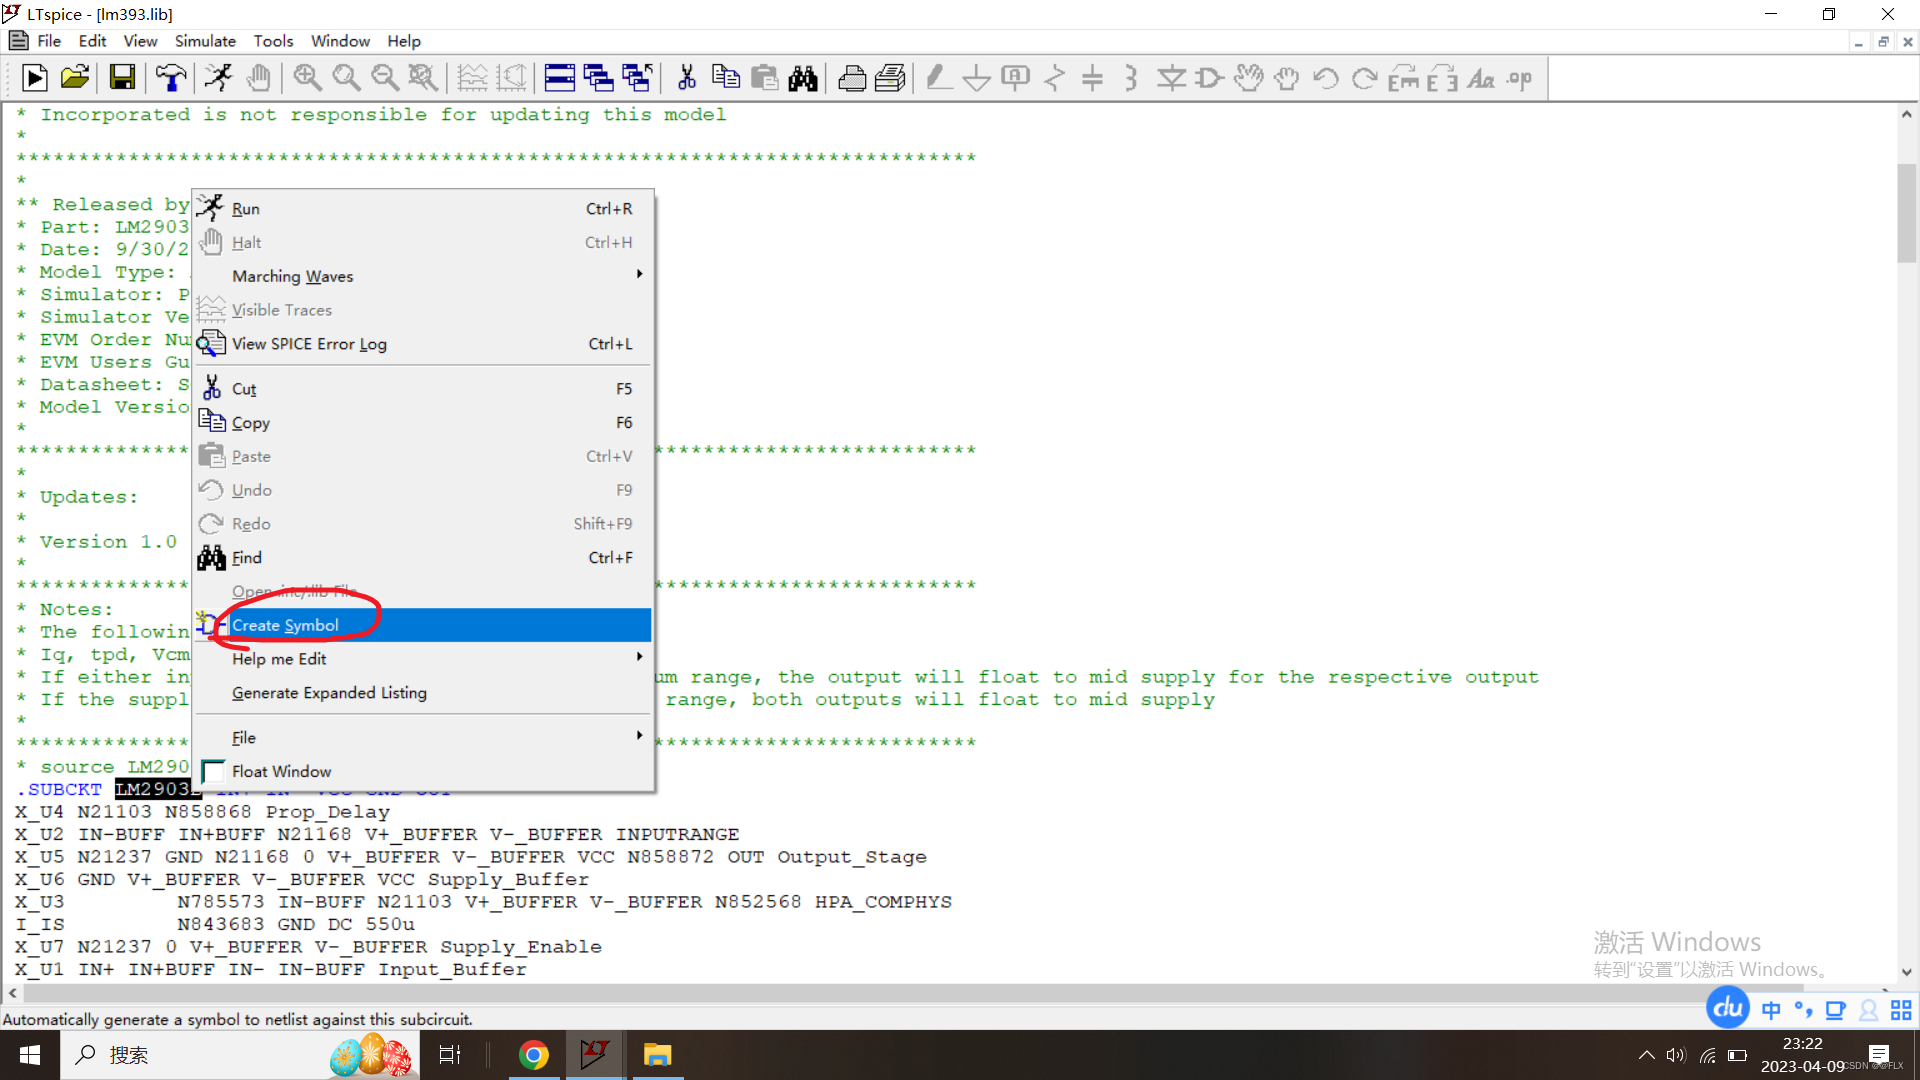Click the Redo icon in toolbar
This screenshot has width=1920, height=1080.
(1366, 79)
